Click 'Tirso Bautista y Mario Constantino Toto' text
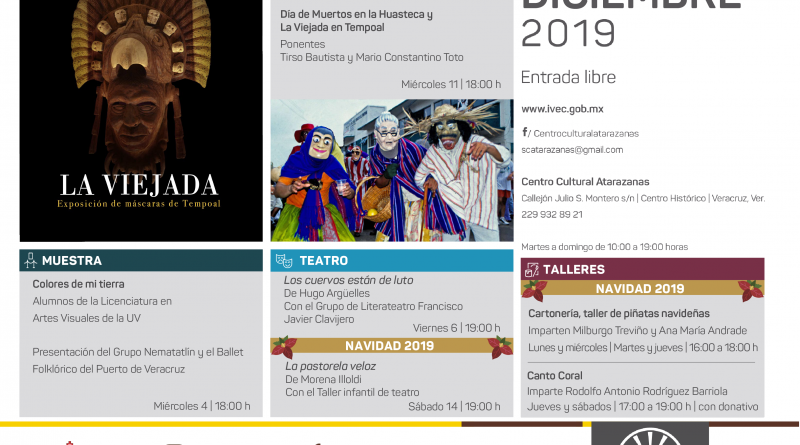Image resolution: width=800 pixels, height=445 pixels. (371, 57)
